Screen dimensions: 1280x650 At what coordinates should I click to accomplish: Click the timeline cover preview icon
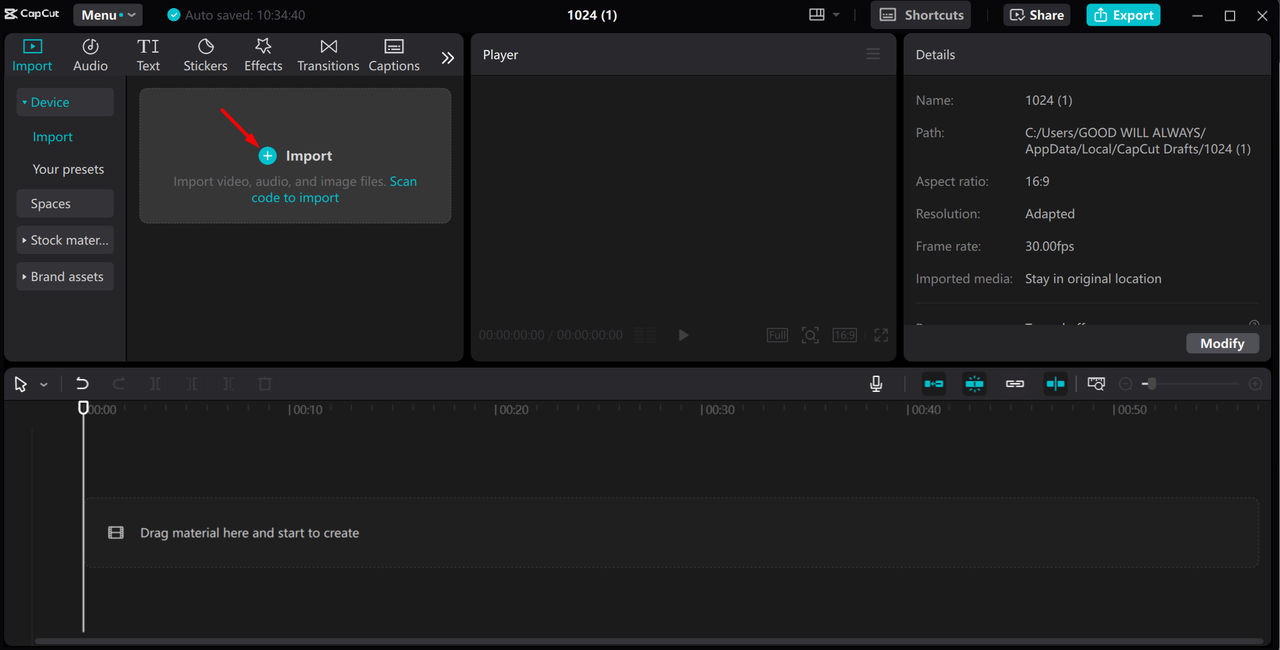[1096, 384]
